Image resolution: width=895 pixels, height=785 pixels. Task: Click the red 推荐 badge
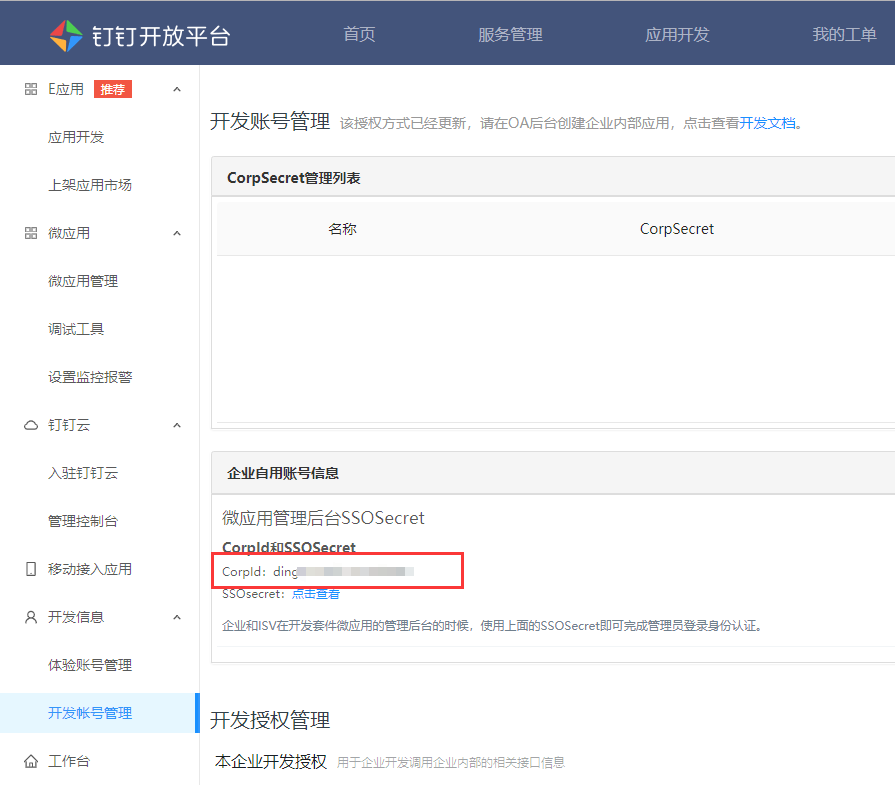(113, 89)
